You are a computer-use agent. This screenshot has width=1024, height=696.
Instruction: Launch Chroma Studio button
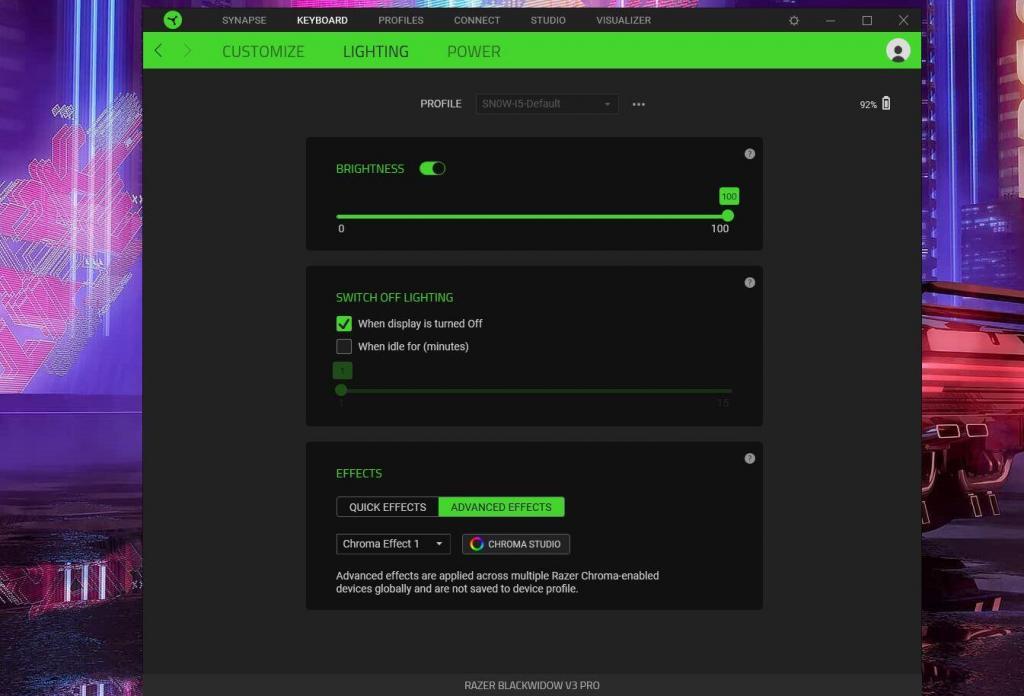[516, 544]
